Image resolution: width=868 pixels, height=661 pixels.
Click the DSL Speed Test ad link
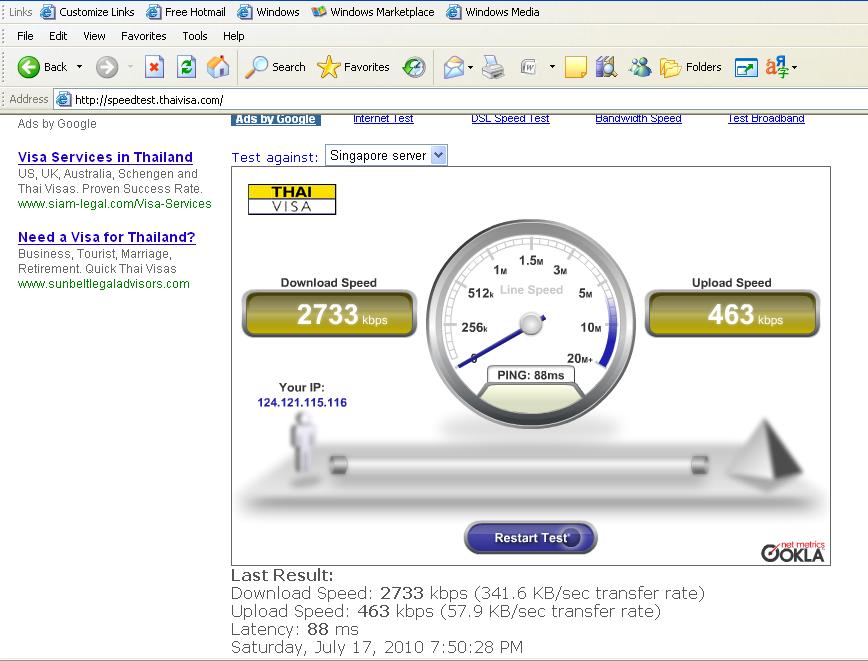click(x=510, y=118)
